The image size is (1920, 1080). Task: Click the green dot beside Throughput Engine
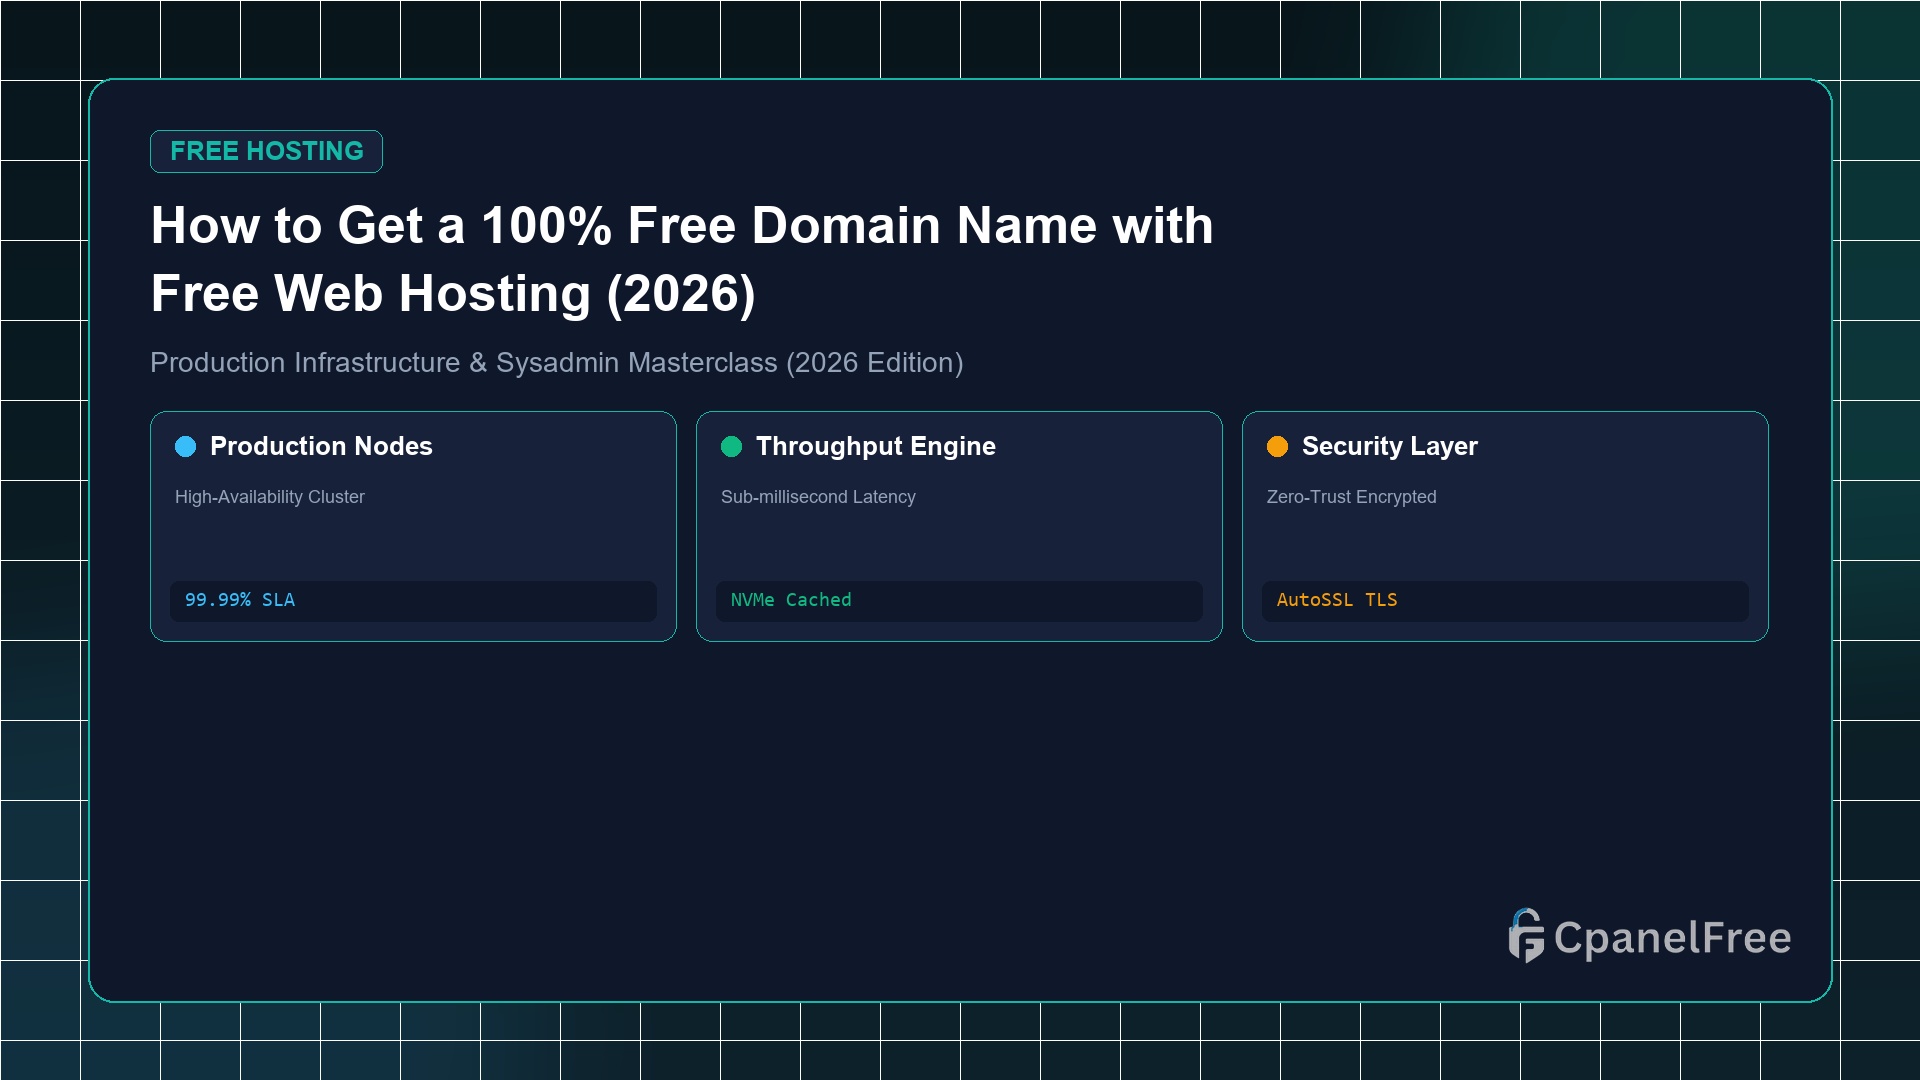732,446
